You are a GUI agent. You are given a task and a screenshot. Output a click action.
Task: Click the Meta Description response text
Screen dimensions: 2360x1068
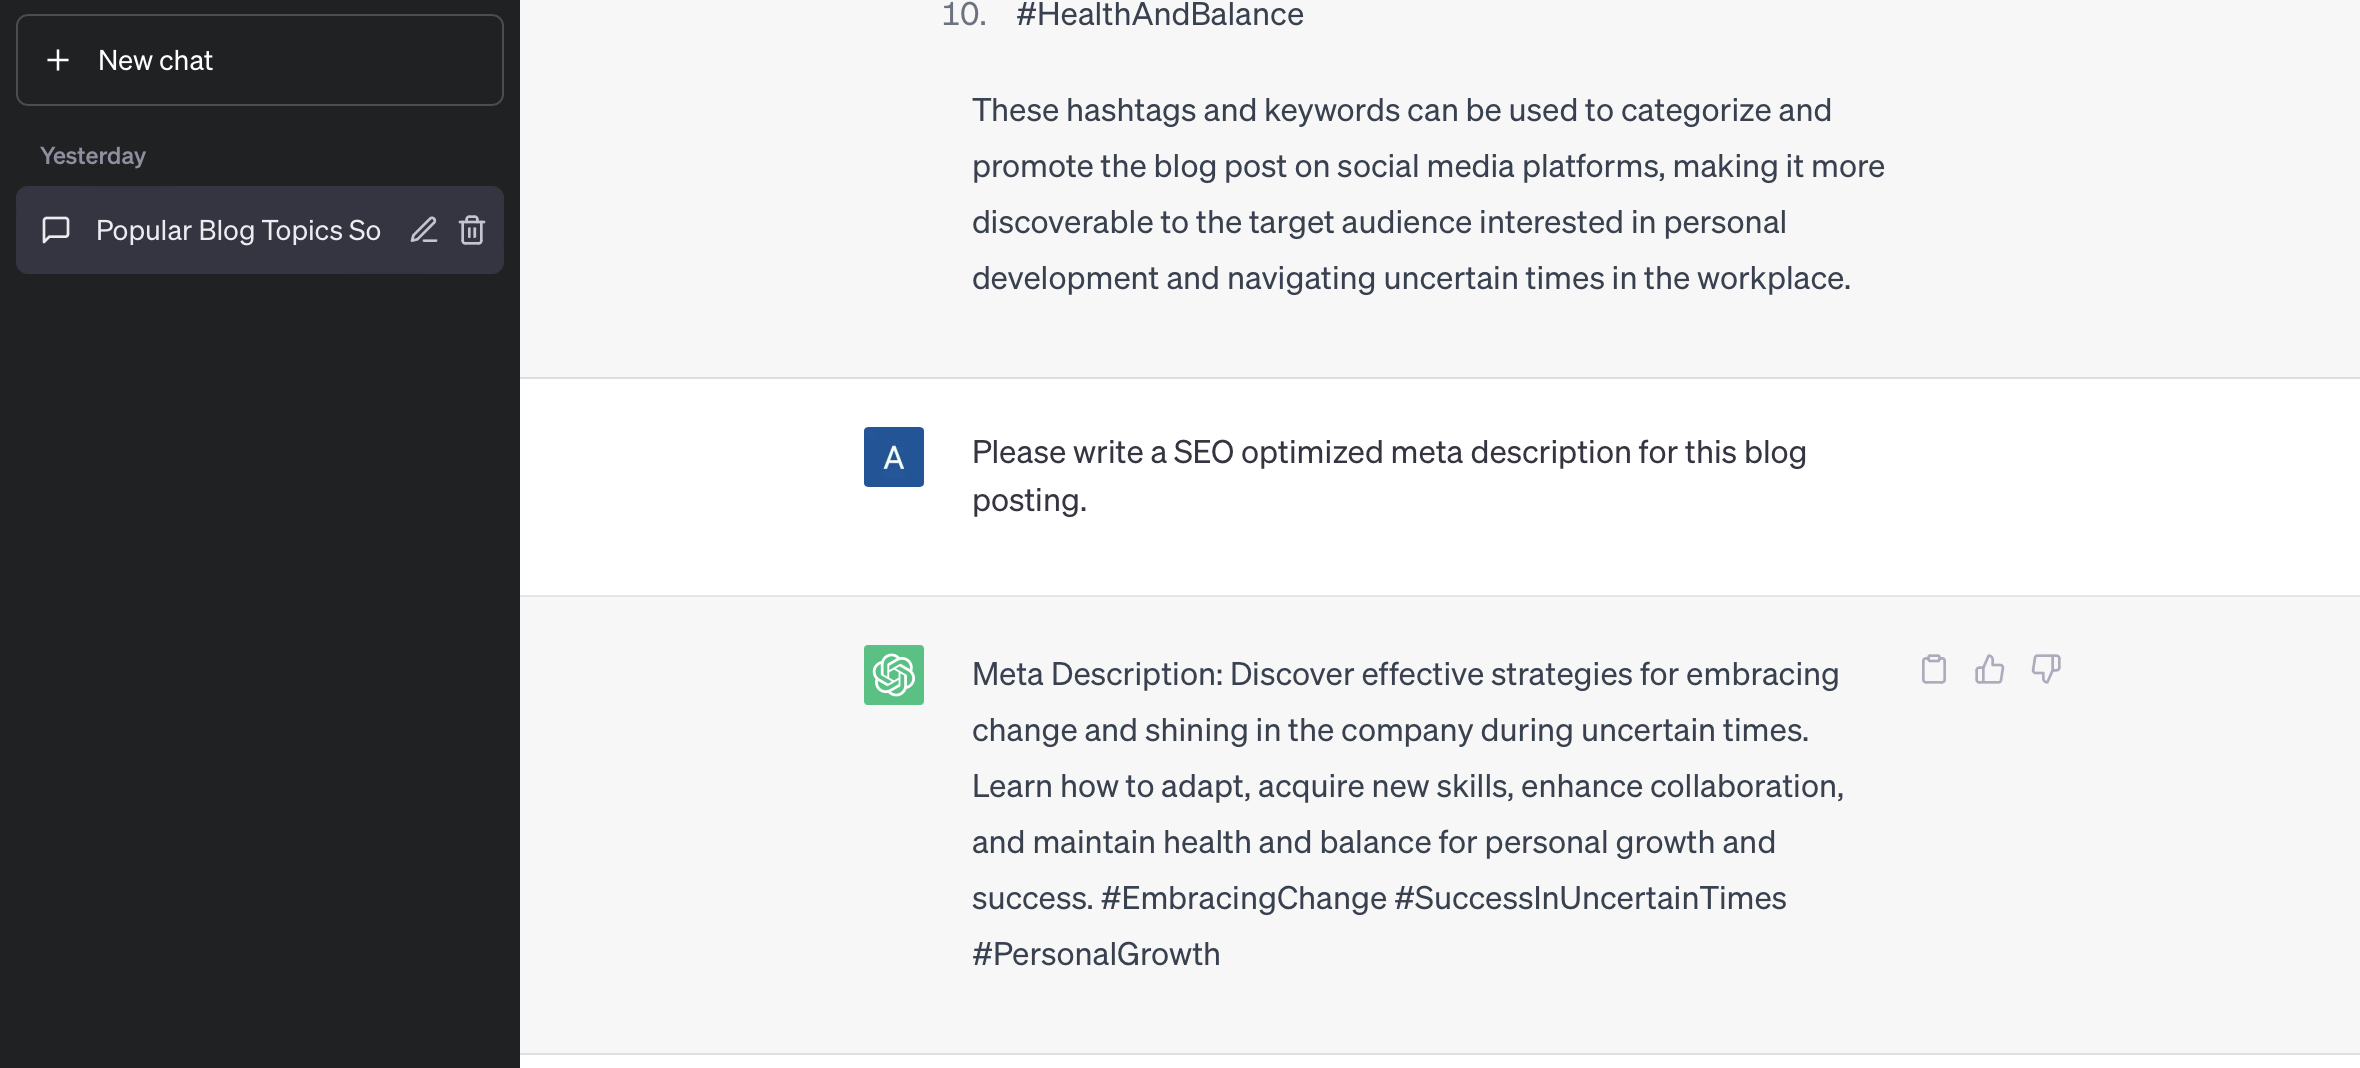(1408, 814)
